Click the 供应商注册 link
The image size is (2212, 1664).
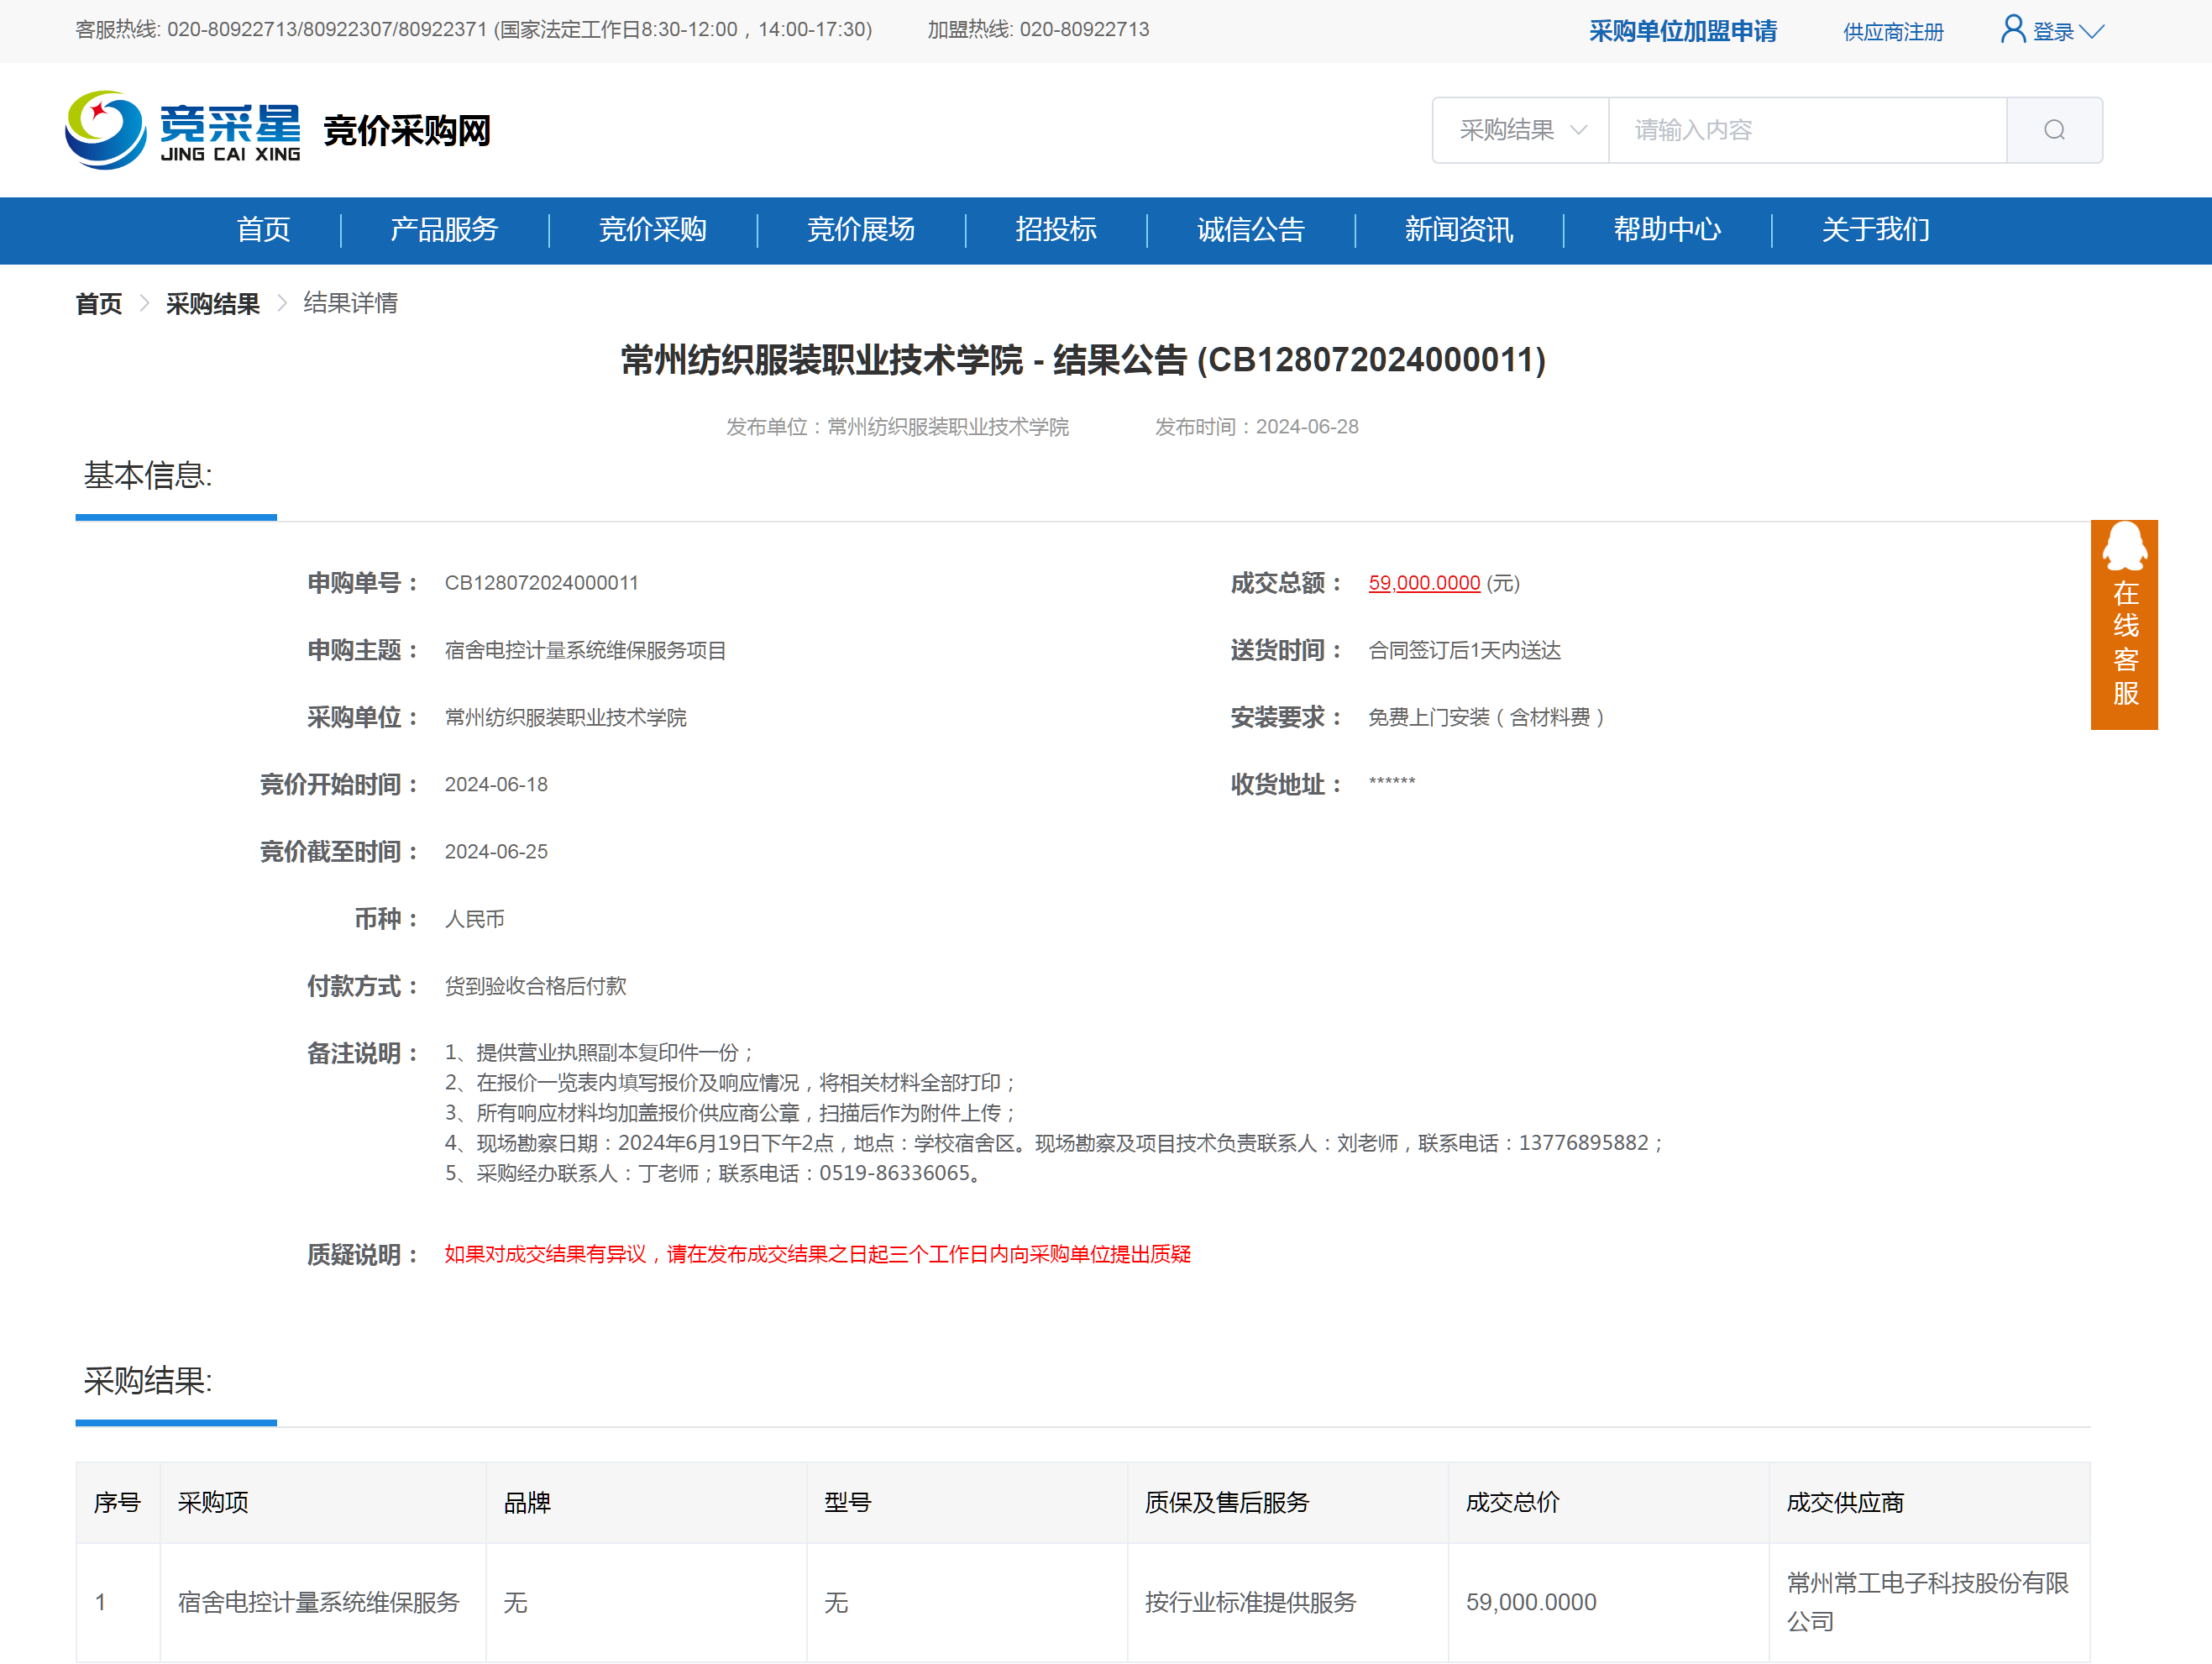click(x=1892, y=32)
